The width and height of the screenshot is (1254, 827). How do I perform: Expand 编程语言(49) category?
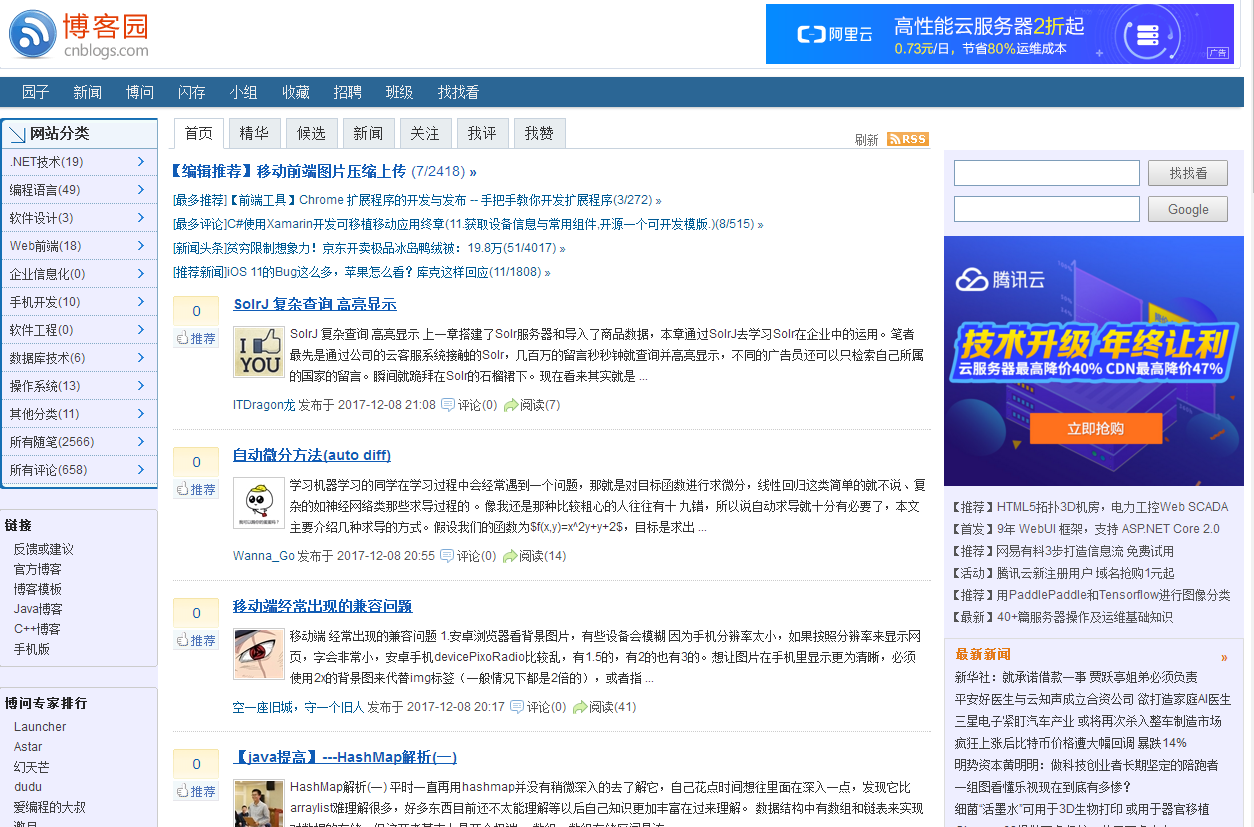point(79,190)
